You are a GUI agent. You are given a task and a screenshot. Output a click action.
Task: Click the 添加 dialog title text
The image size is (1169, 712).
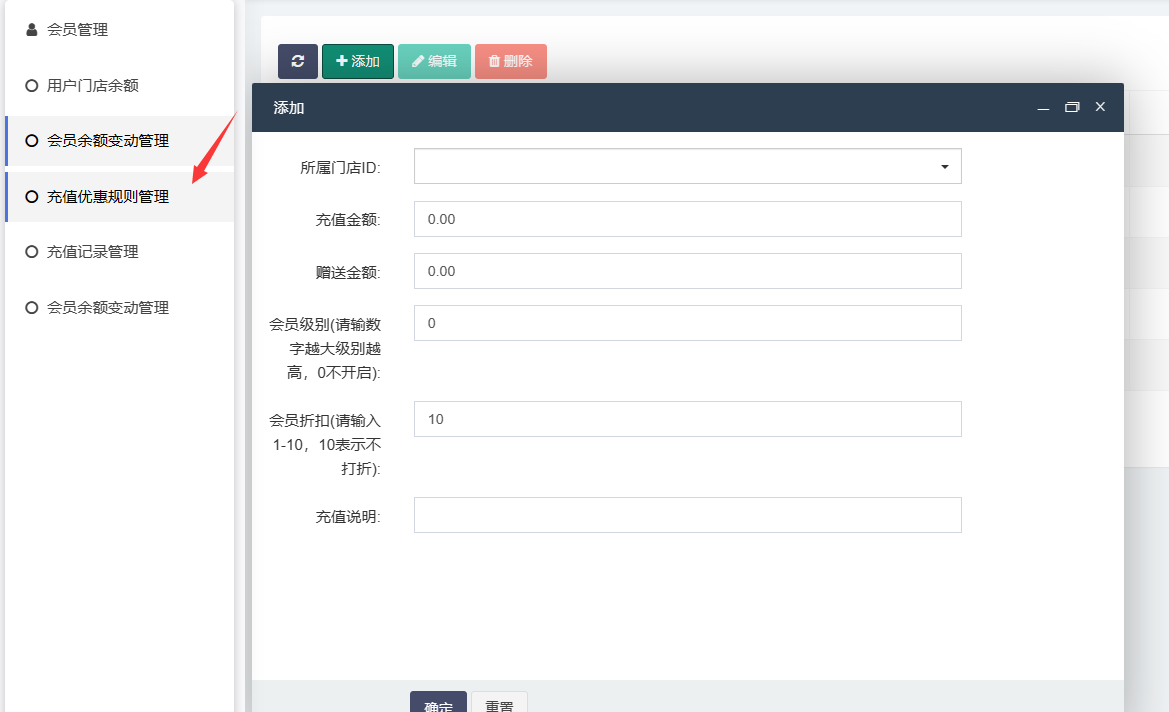click(289, 108)
